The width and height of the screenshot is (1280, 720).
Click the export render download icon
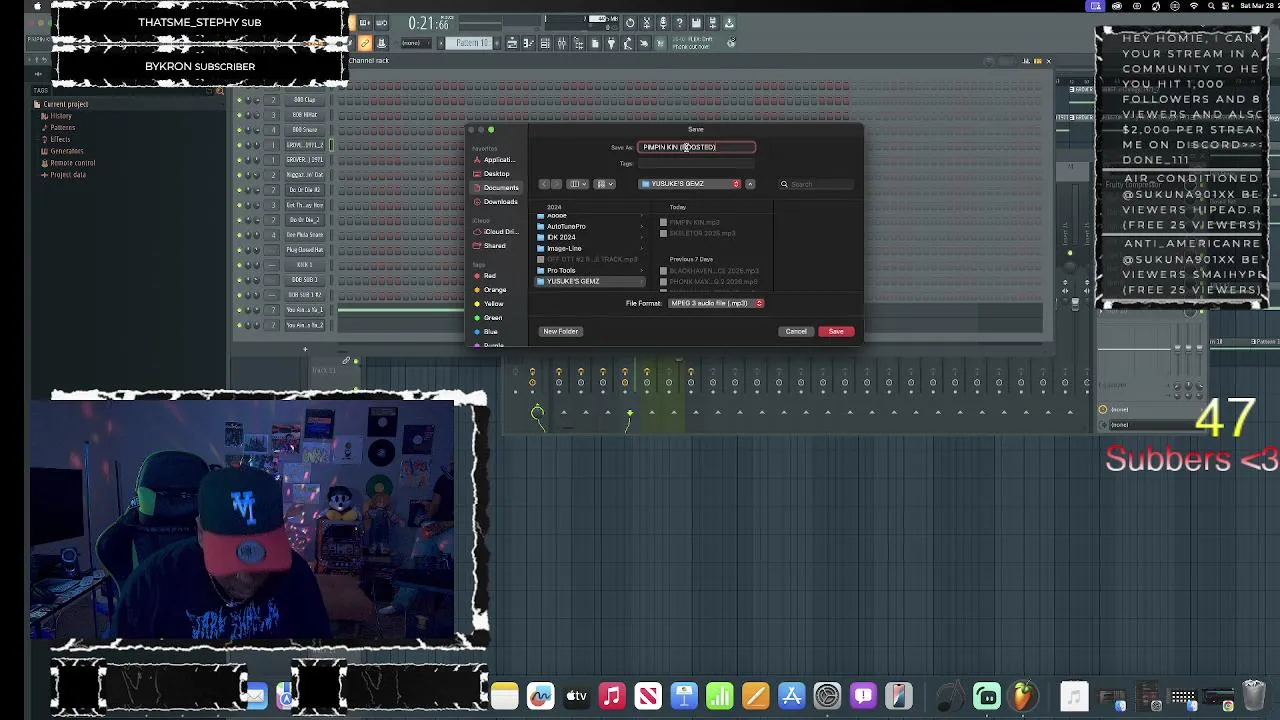point(729,23)
